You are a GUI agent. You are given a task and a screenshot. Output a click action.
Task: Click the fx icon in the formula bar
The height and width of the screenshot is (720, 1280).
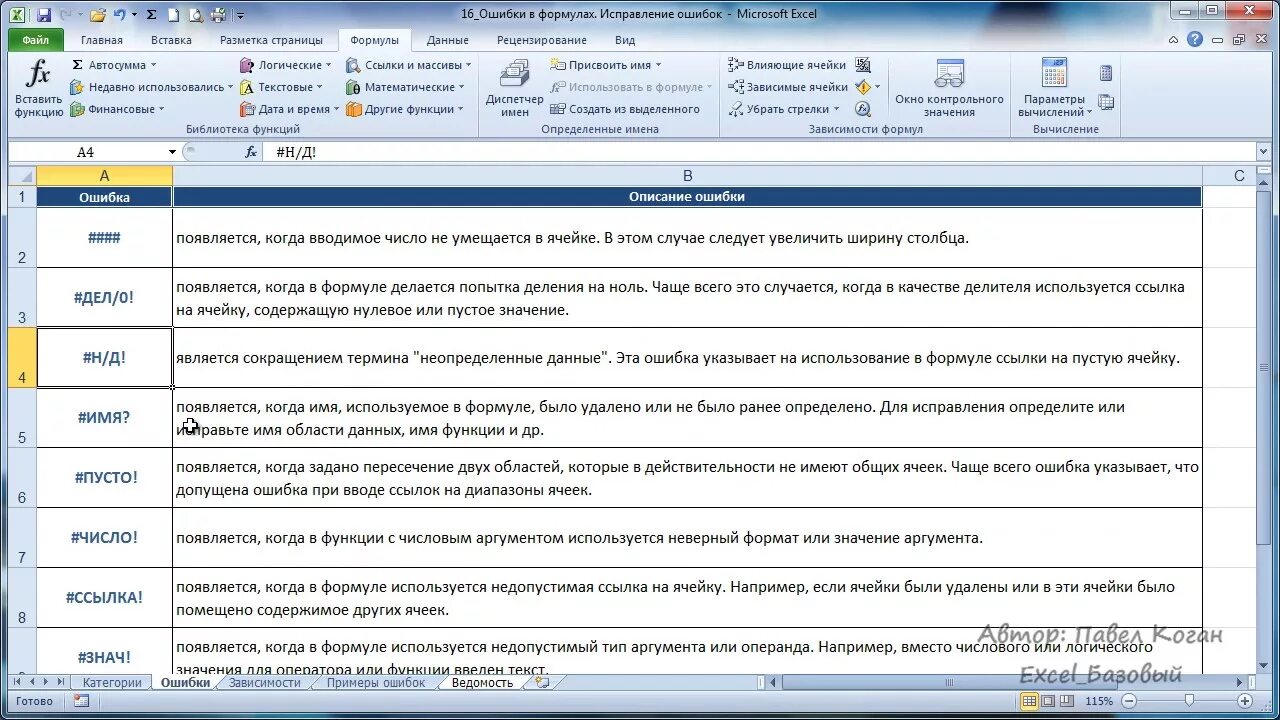click(x=251, y=152)
